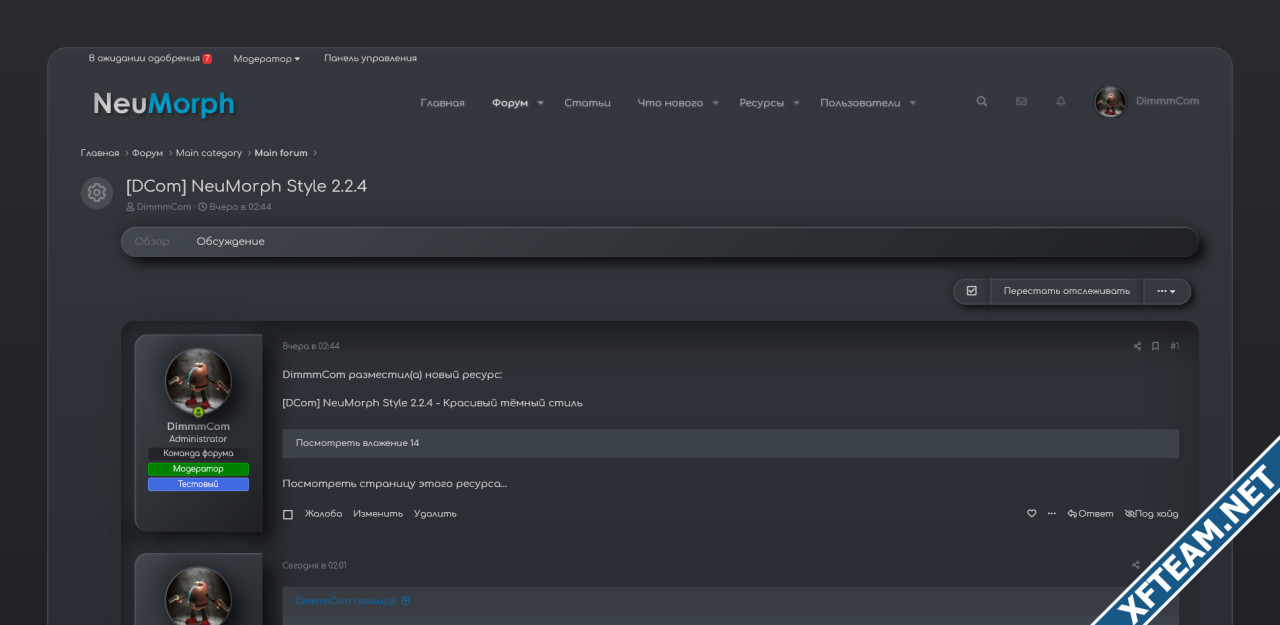The height and width of the screenshot is (625, 1280).
Task: Click the blue Тестовый banner
Action: [x=198, y=484]
